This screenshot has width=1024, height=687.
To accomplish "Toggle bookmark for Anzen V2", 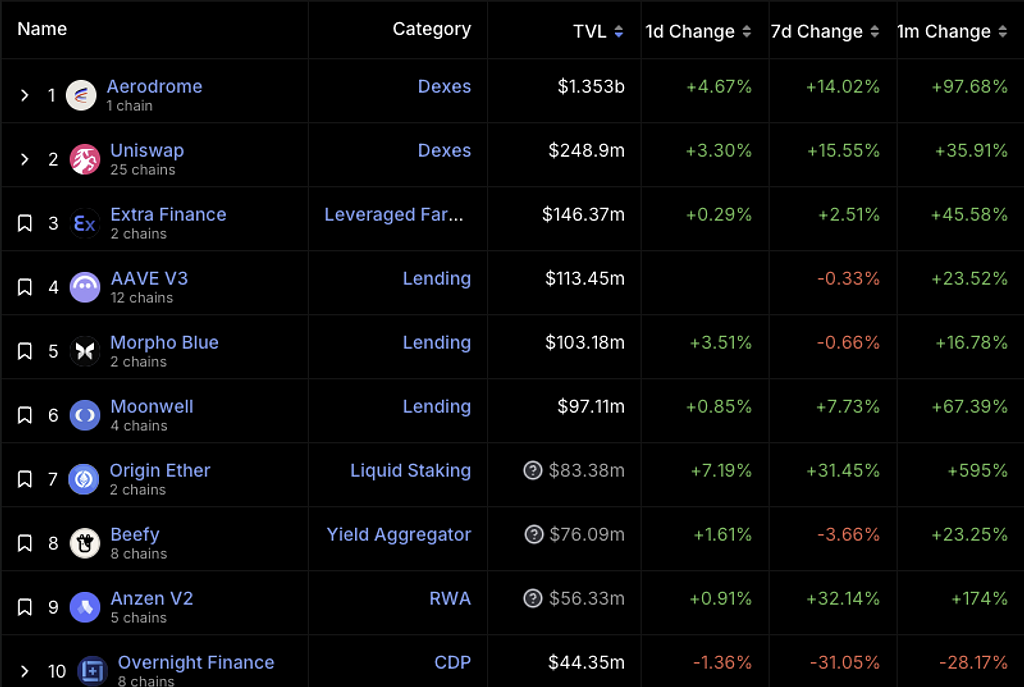I will [25, 607].
